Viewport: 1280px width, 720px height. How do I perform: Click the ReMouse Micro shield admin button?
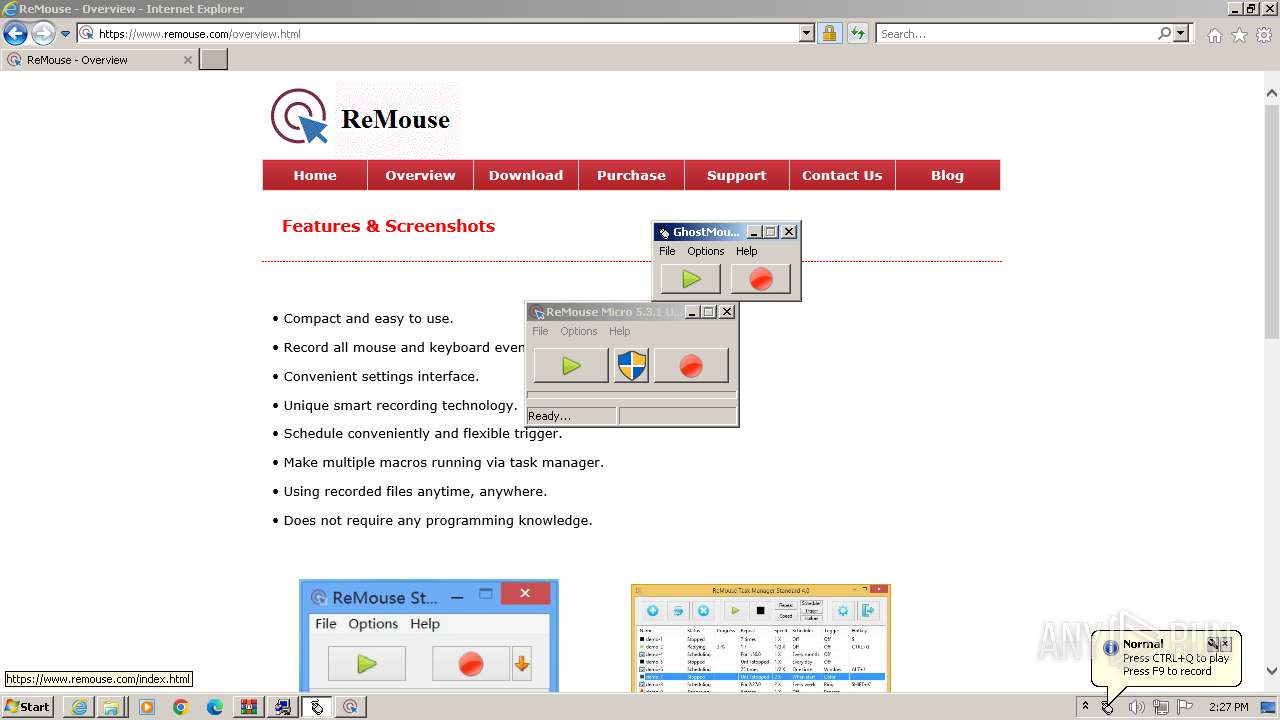click(631, 366)
